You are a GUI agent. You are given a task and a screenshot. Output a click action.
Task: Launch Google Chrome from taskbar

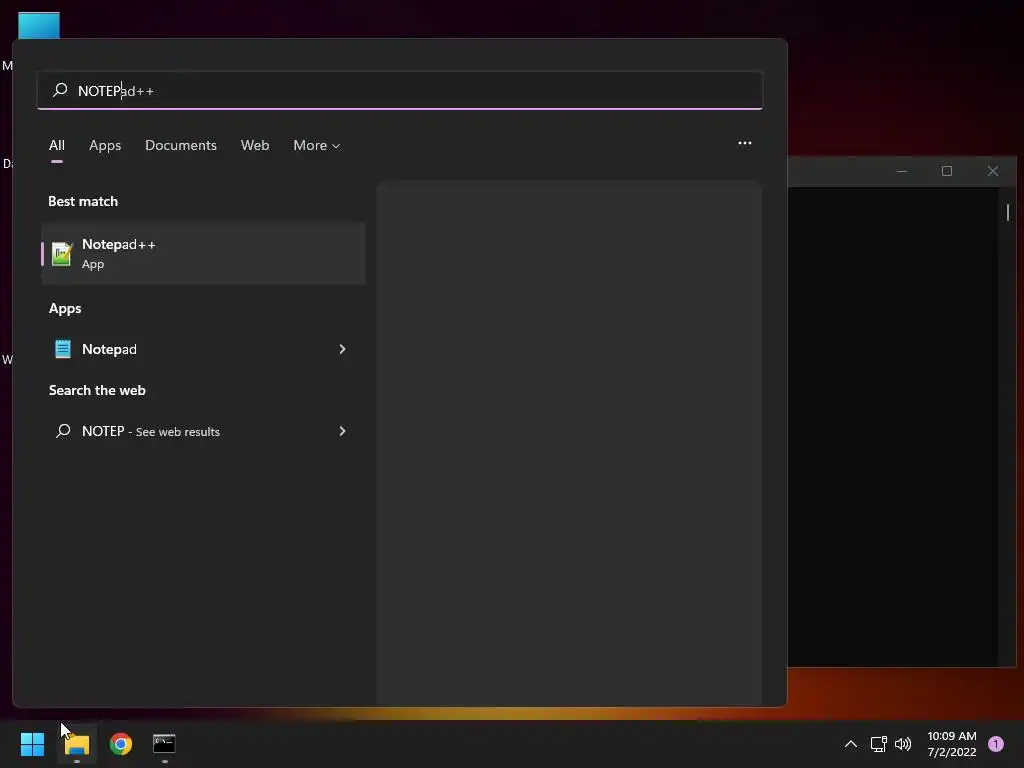pyautogui.click(x=121, y=744)
